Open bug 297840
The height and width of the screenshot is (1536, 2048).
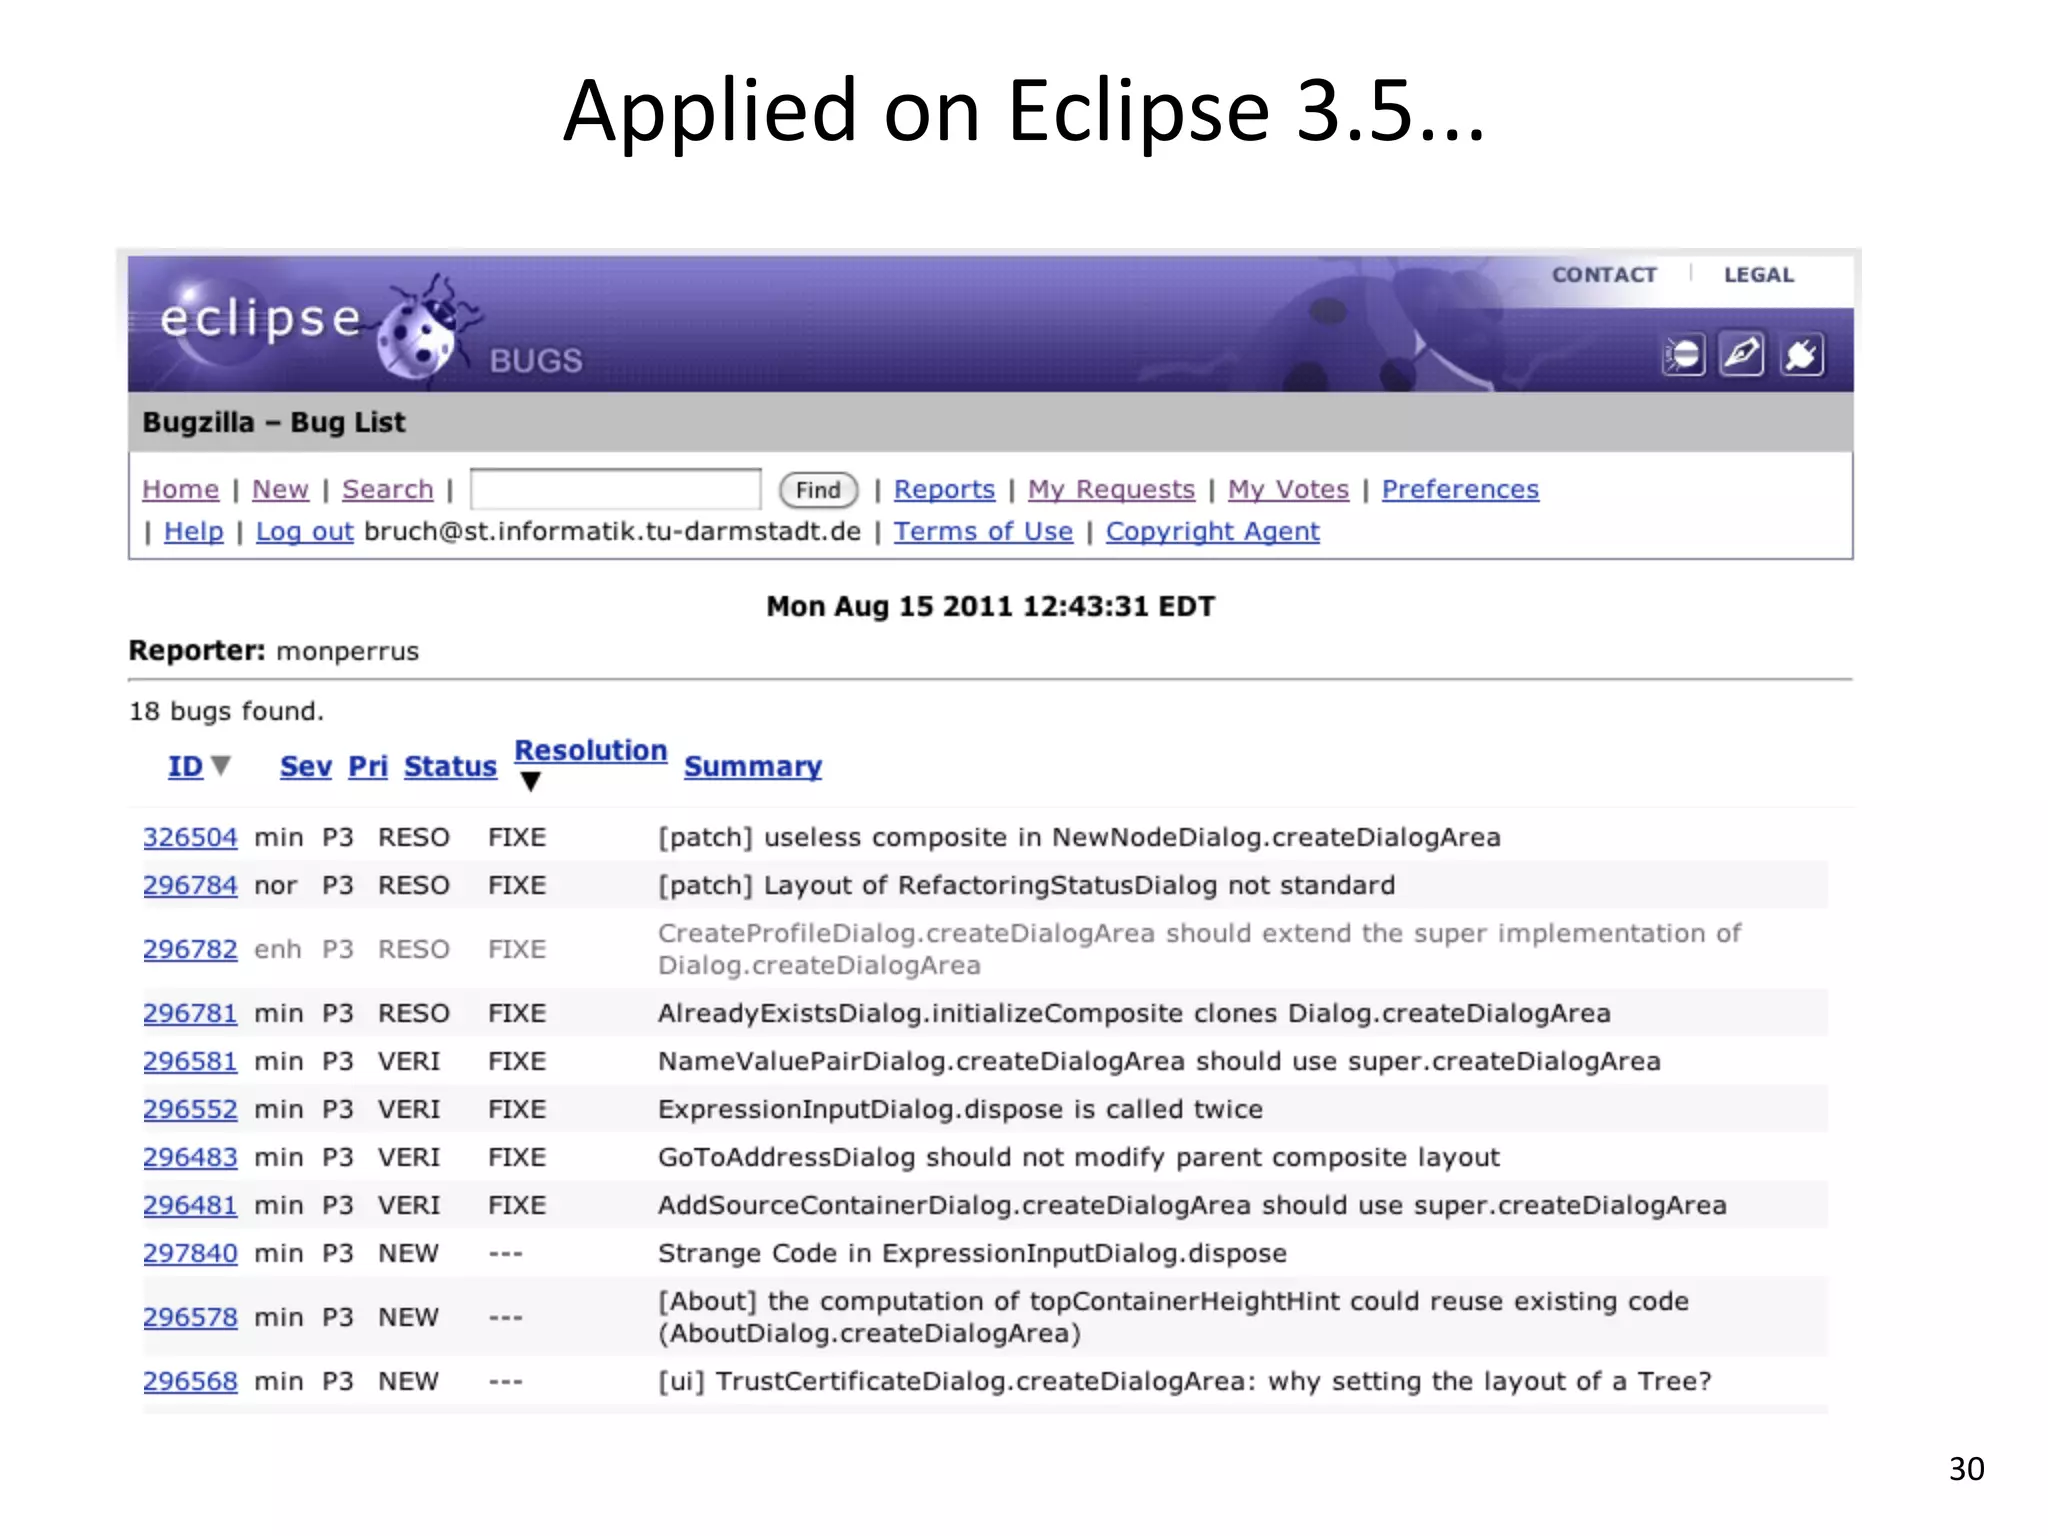(x=190, y=1253)
